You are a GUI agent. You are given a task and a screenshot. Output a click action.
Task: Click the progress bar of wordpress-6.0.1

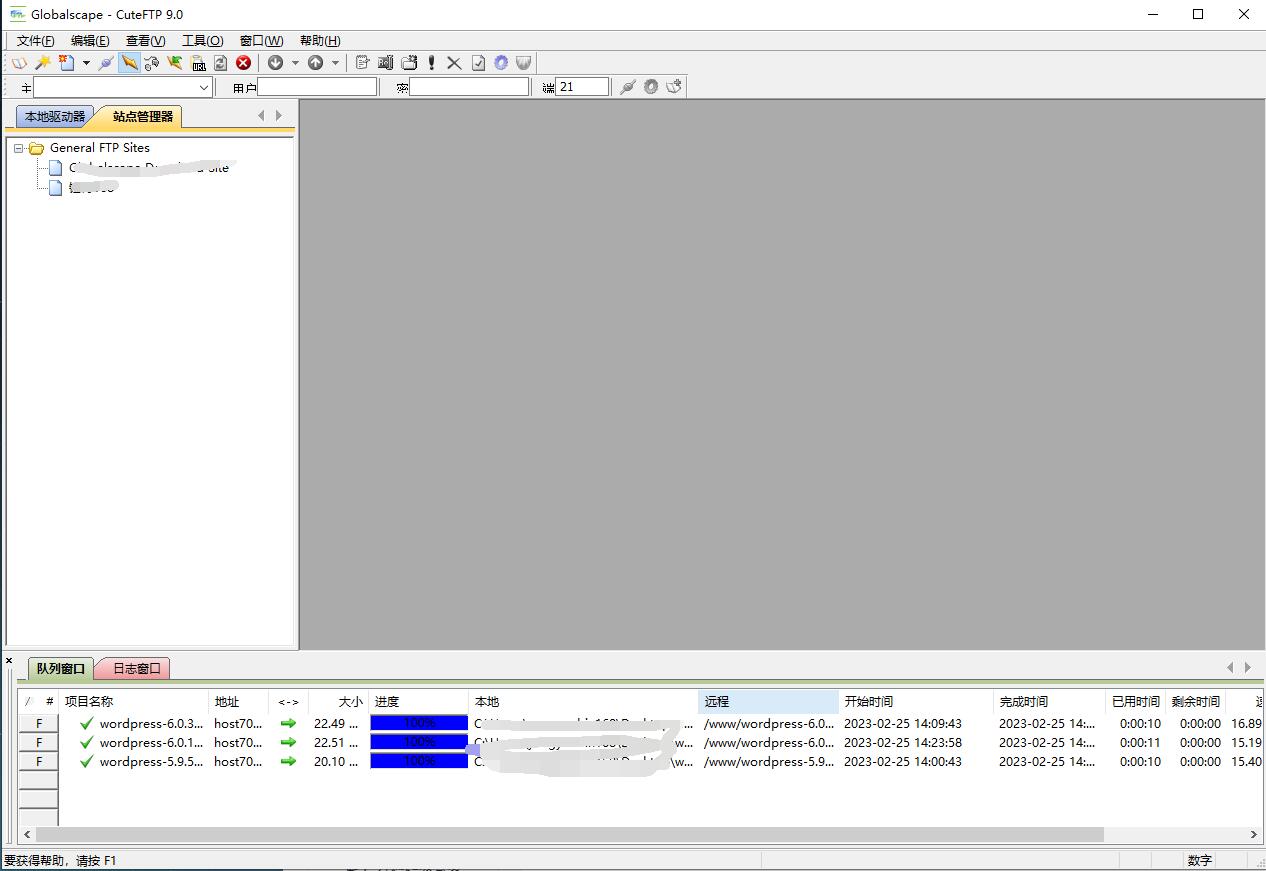pos(419,742)
